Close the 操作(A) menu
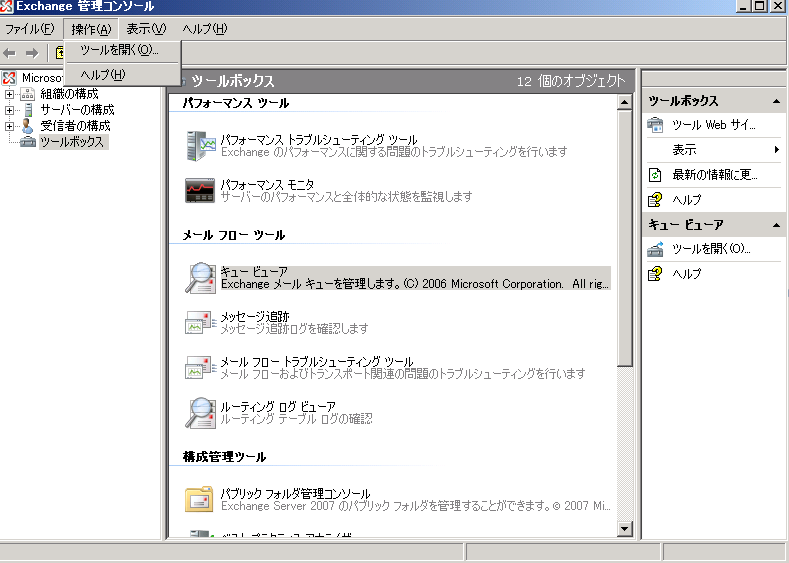Viewport: 789px width, 563px height. point(91,29)
